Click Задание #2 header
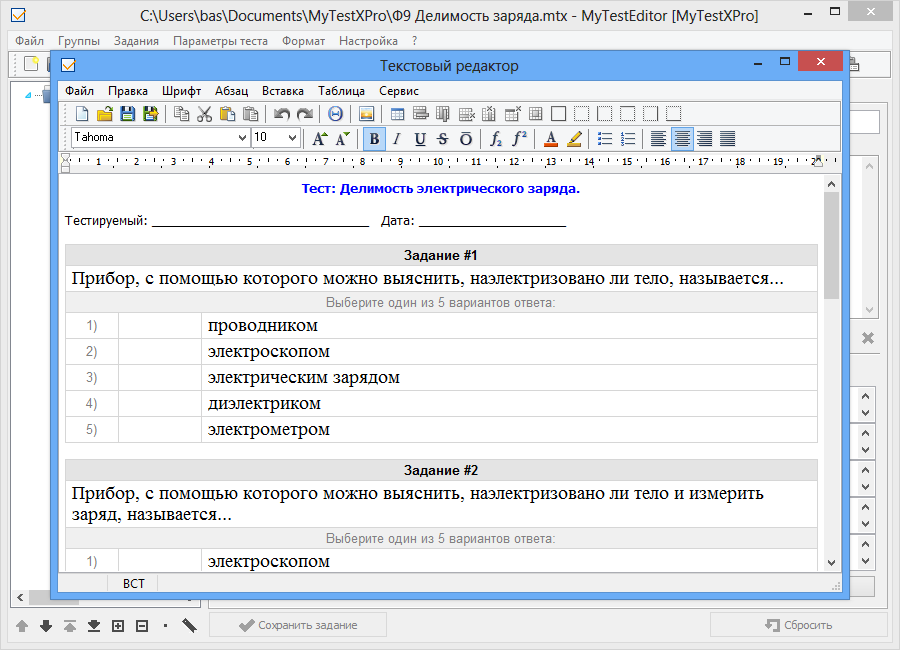 (x=441, y=470)
